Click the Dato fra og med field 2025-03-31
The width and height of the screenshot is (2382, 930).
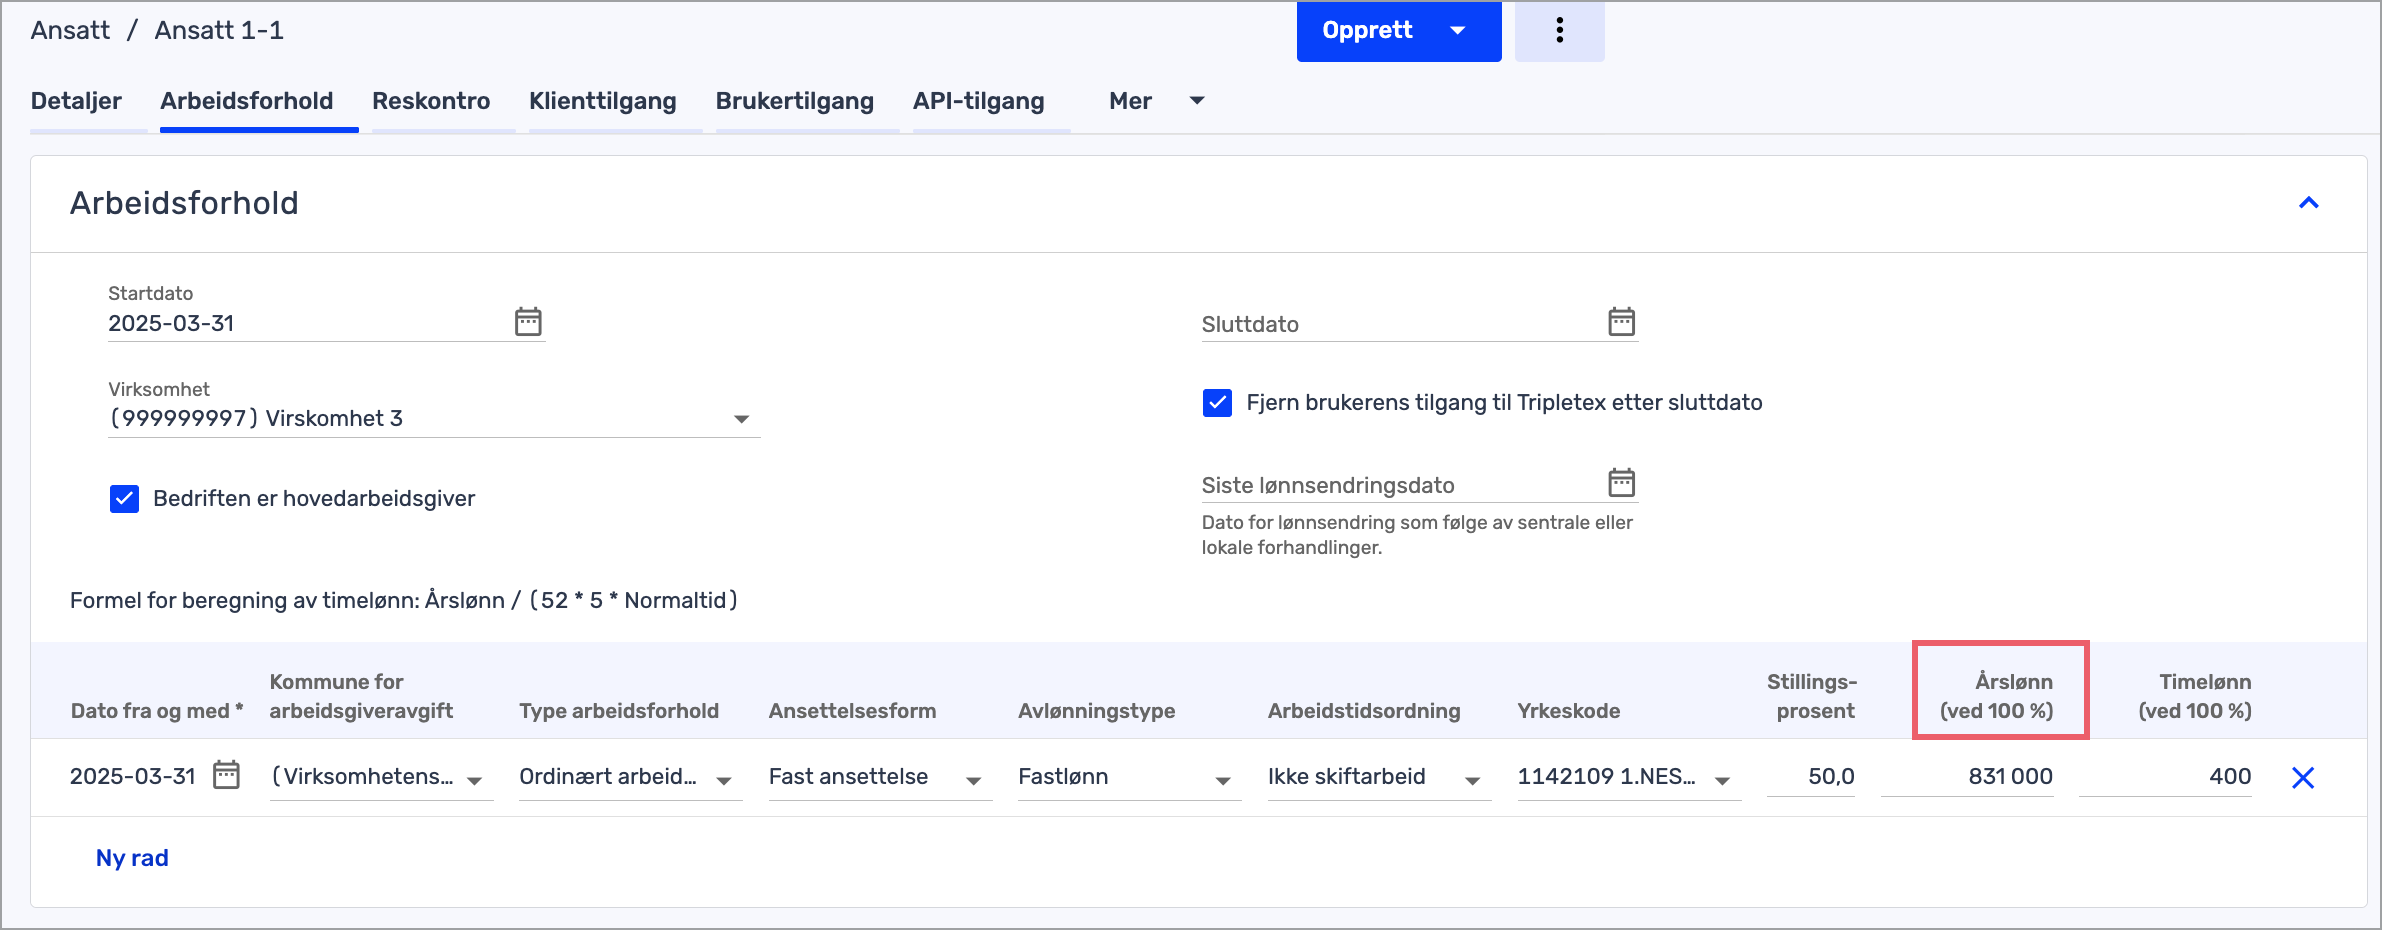click(x=133, y=776)
